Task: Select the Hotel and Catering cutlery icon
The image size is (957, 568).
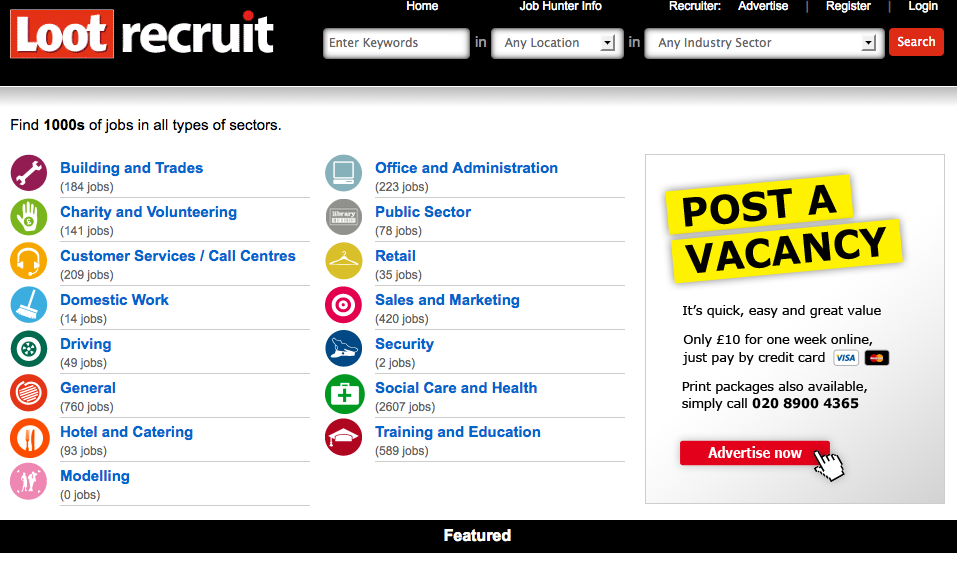Action: (x=29, y=437)
